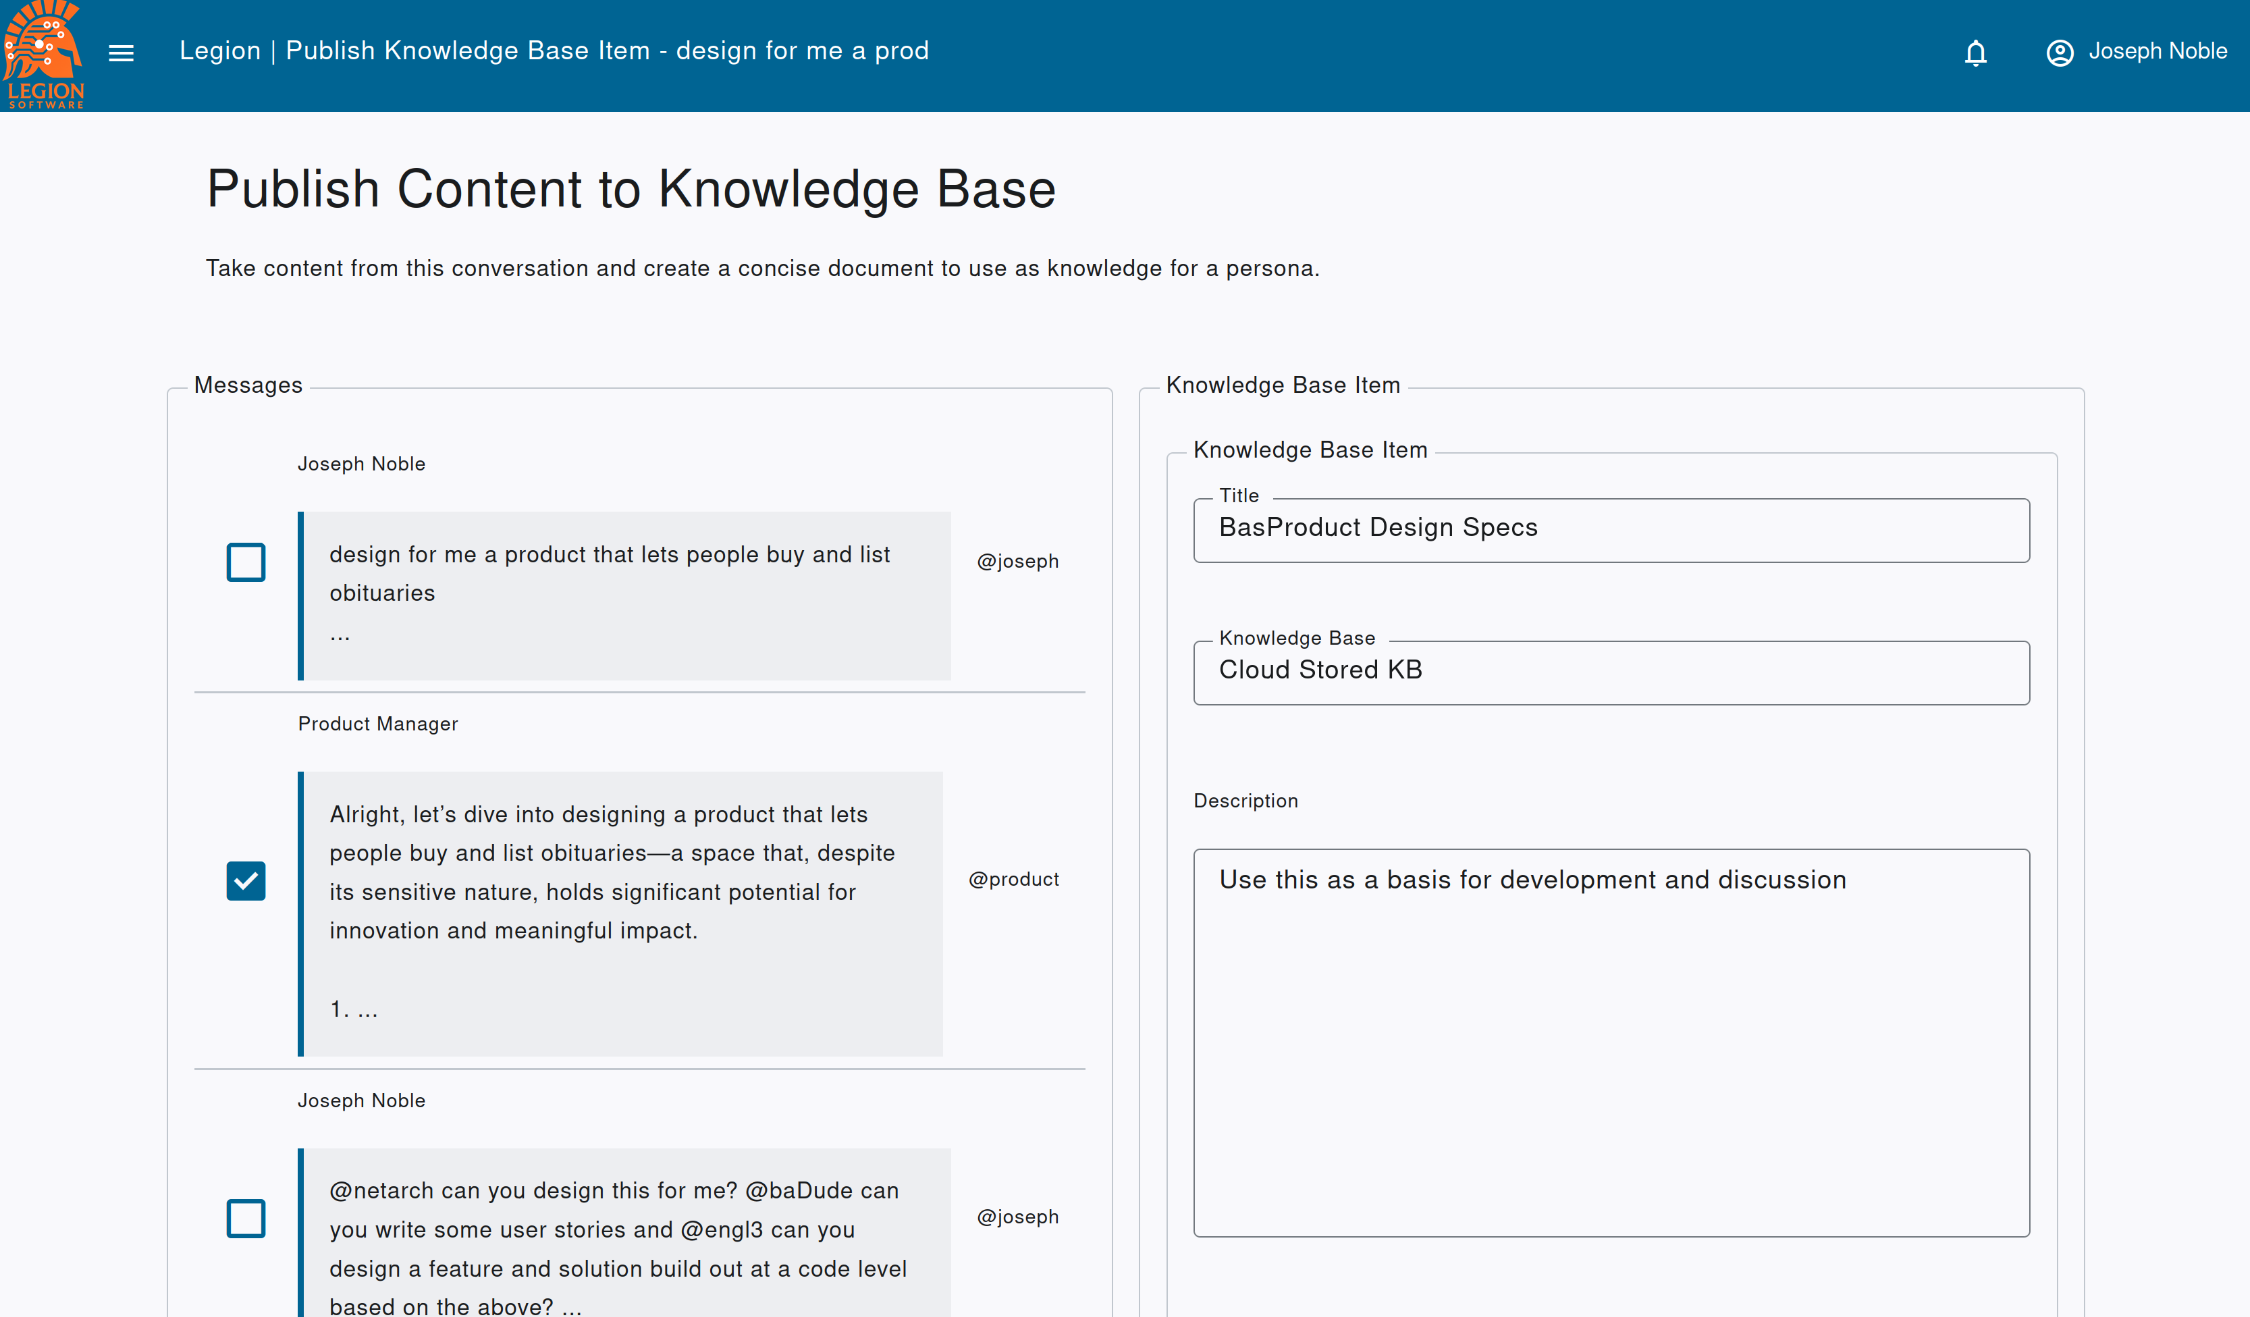The width and height of the screenshot is (2250, 1317).
Task: Click the user account avatar icon
Action: (x=2059, y=53)
